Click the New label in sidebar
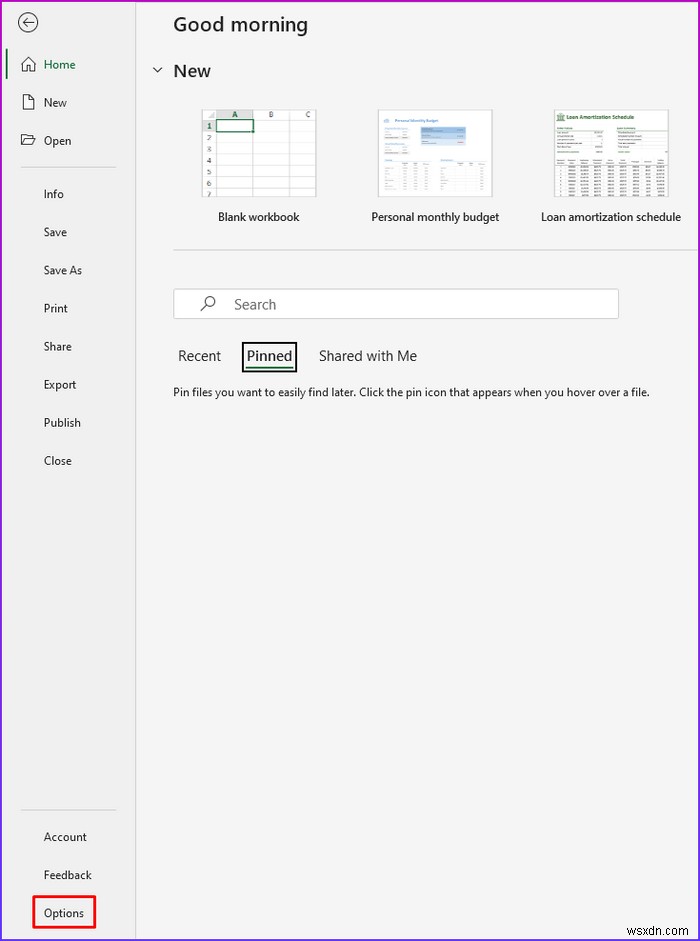700x941 pixels. click(55, 103)
